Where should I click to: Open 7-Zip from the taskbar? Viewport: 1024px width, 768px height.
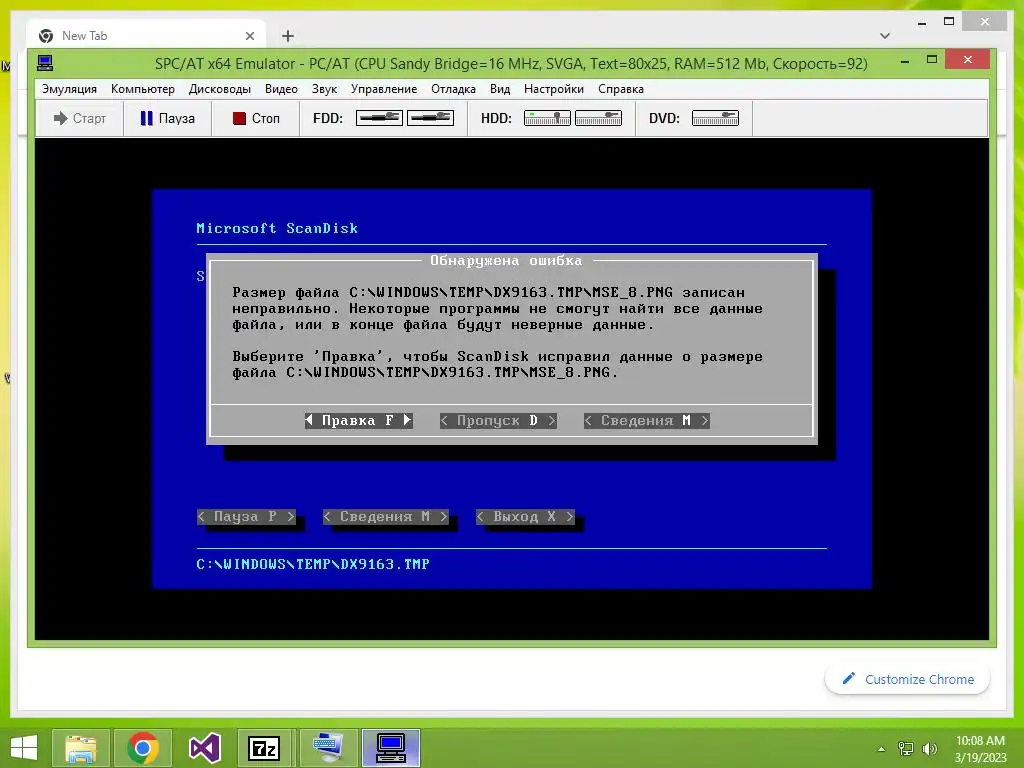pyautogui.click(x=264, y=748)
